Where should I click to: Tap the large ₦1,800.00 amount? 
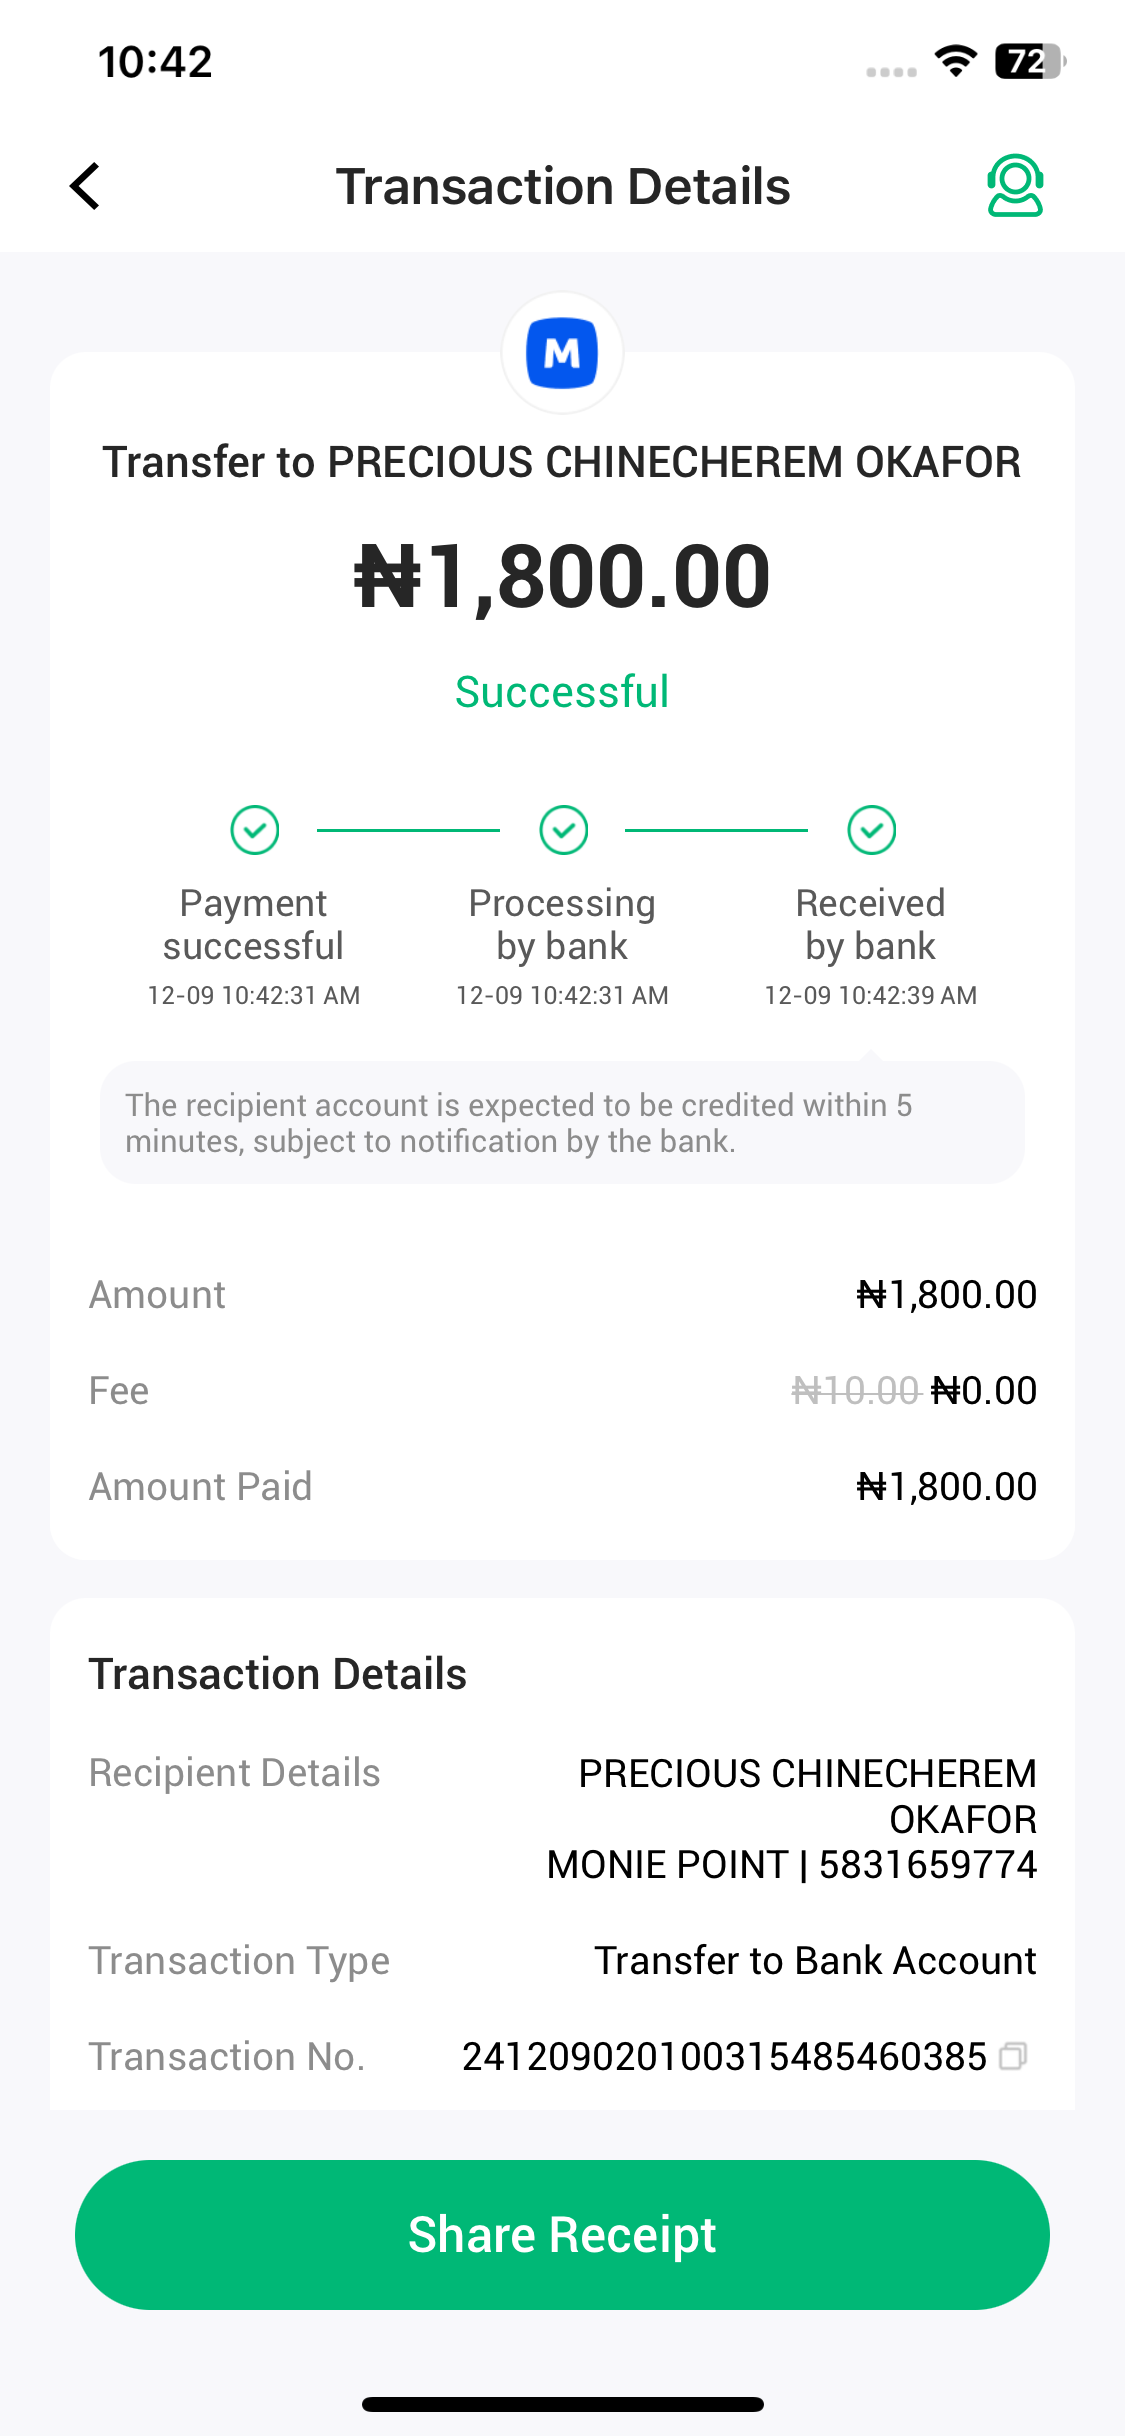562,576
